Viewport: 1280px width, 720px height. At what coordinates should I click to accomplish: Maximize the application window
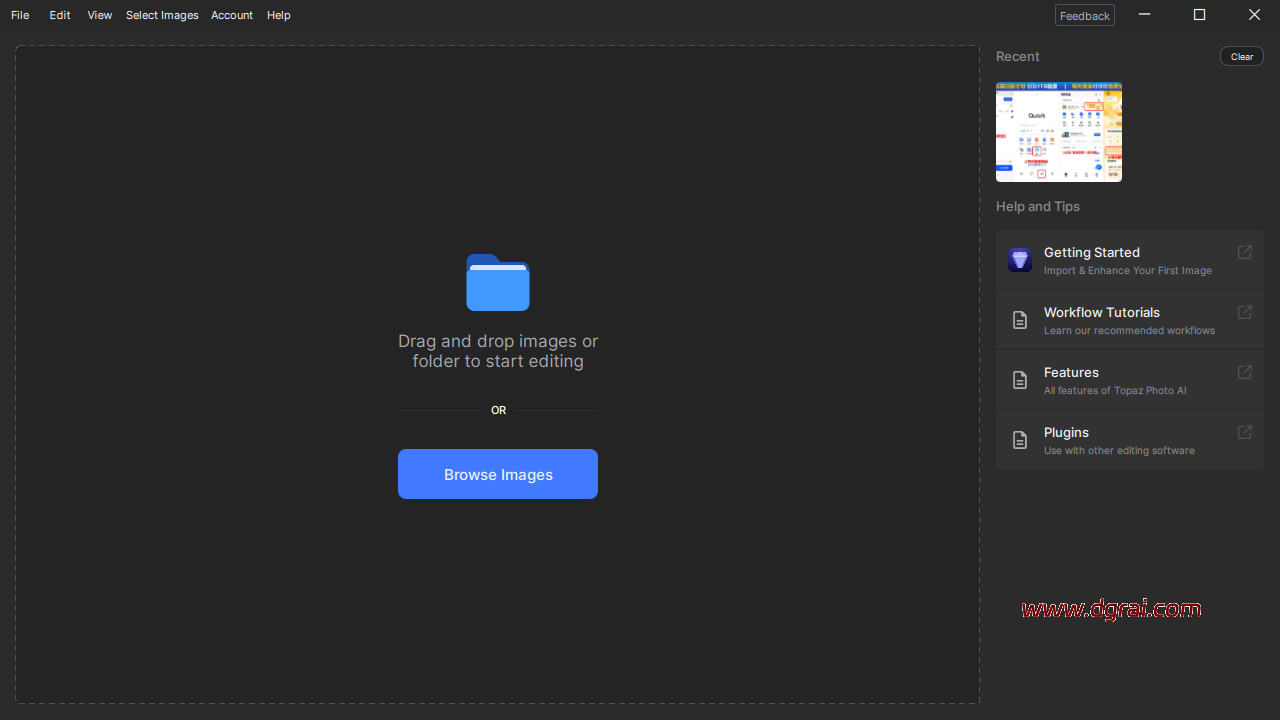[1199, 15]
